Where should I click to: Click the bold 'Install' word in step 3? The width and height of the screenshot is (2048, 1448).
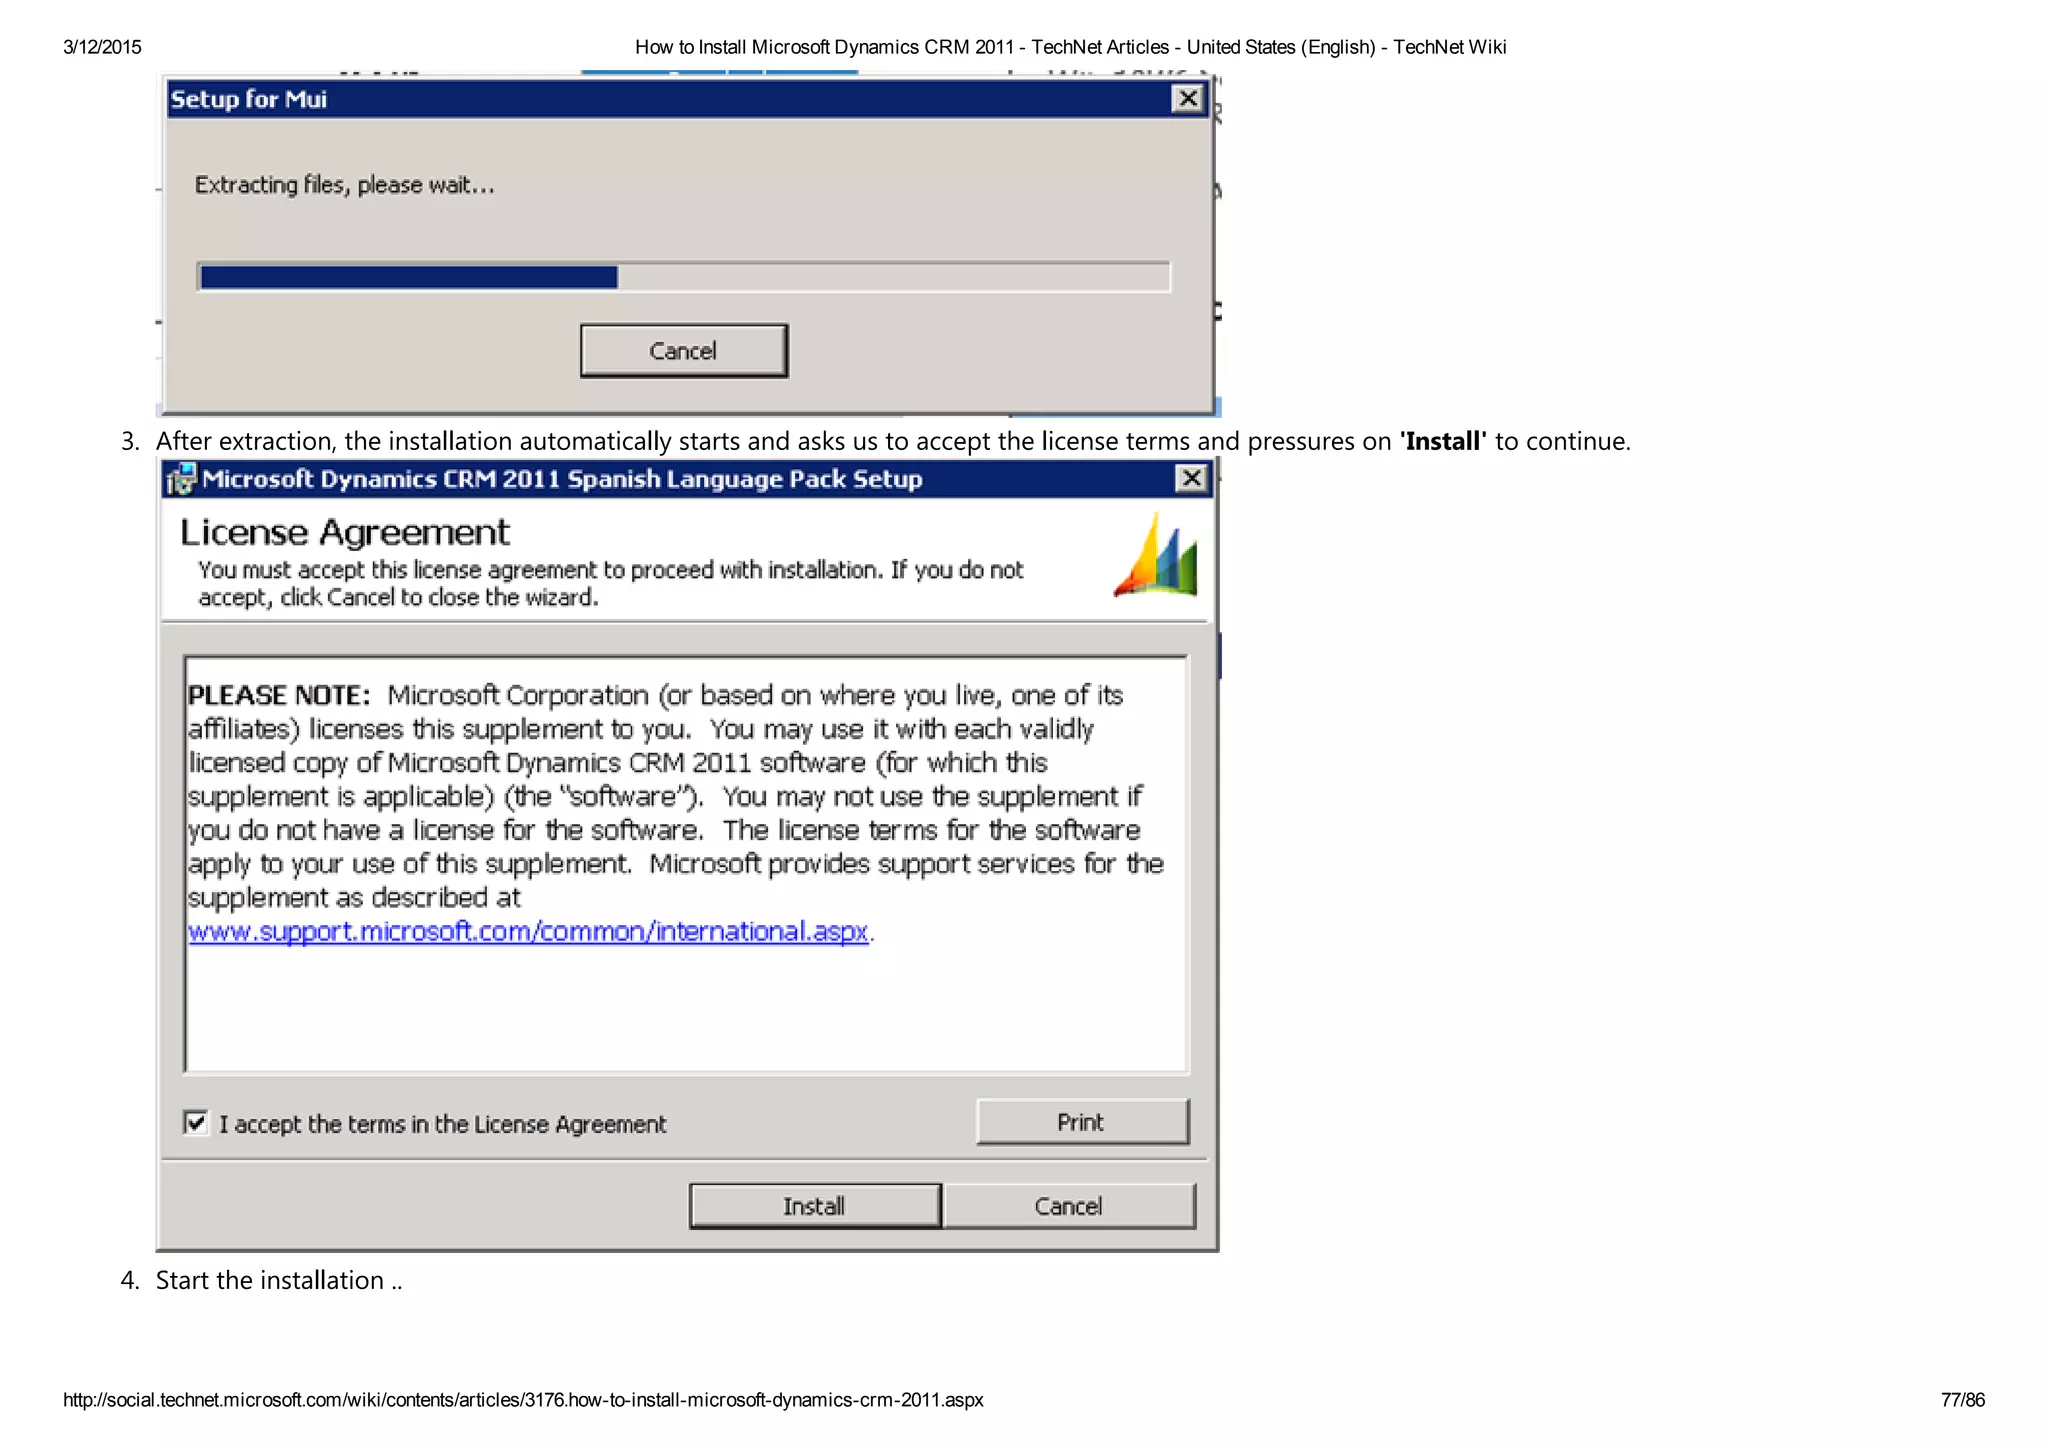(x=1443, y=442)
